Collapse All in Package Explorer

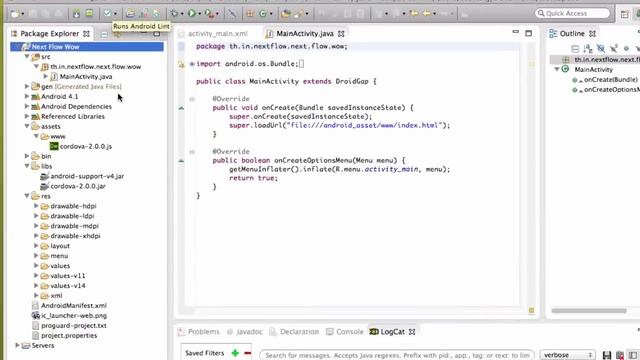[x=104, y=34]
